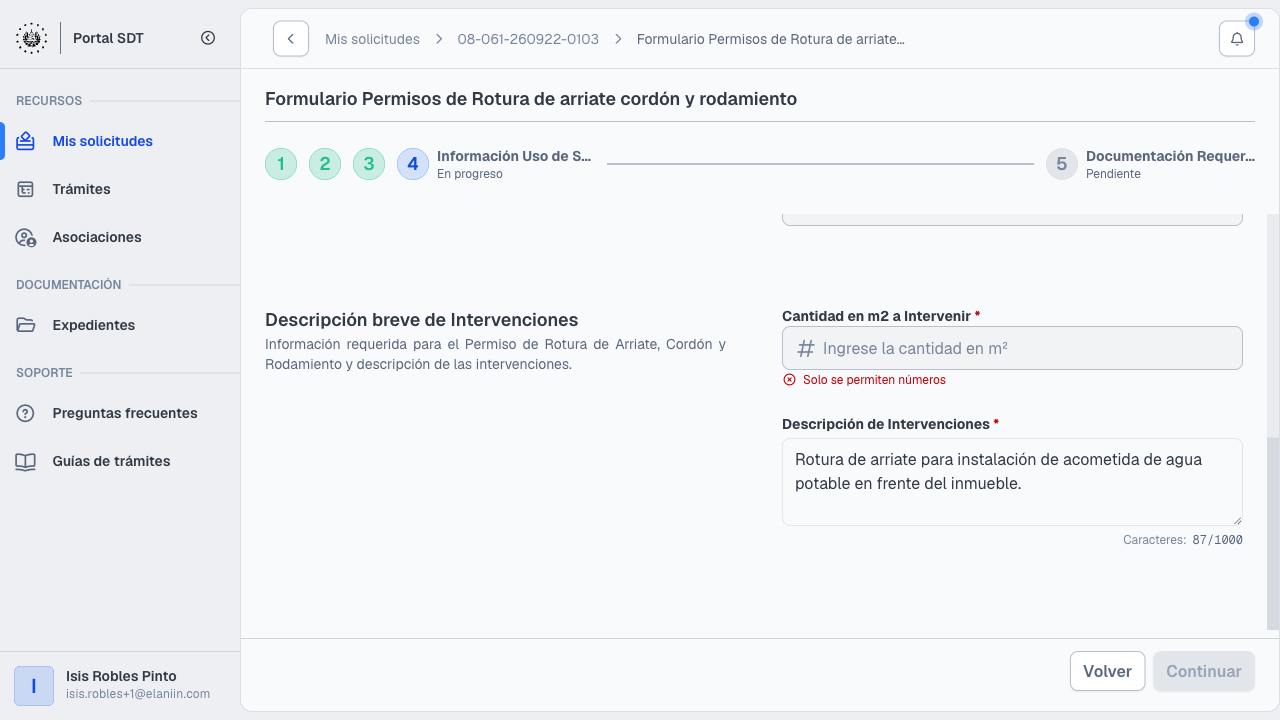Click the Asociaciones people icon

(x=26, y=237)
